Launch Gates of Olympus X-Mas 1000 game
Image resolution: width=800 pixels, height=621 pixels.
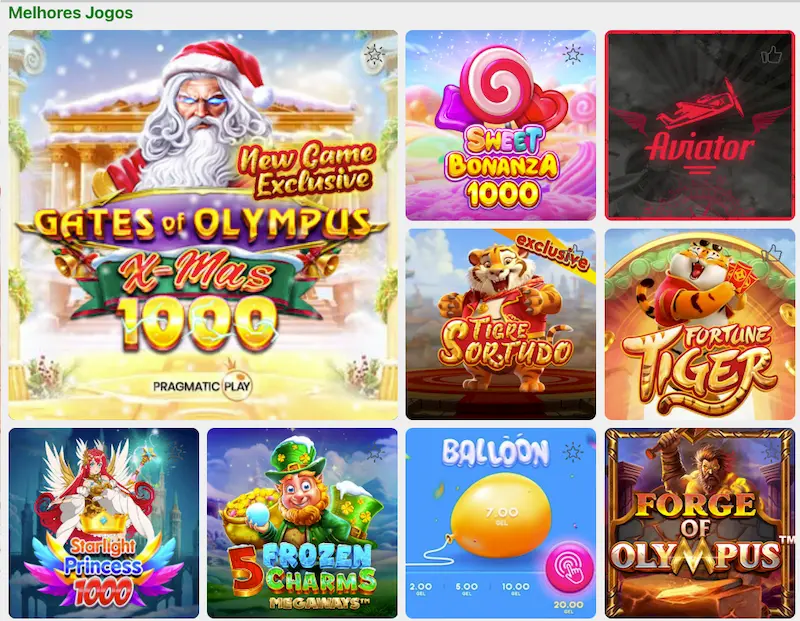(x=203, y=225)
